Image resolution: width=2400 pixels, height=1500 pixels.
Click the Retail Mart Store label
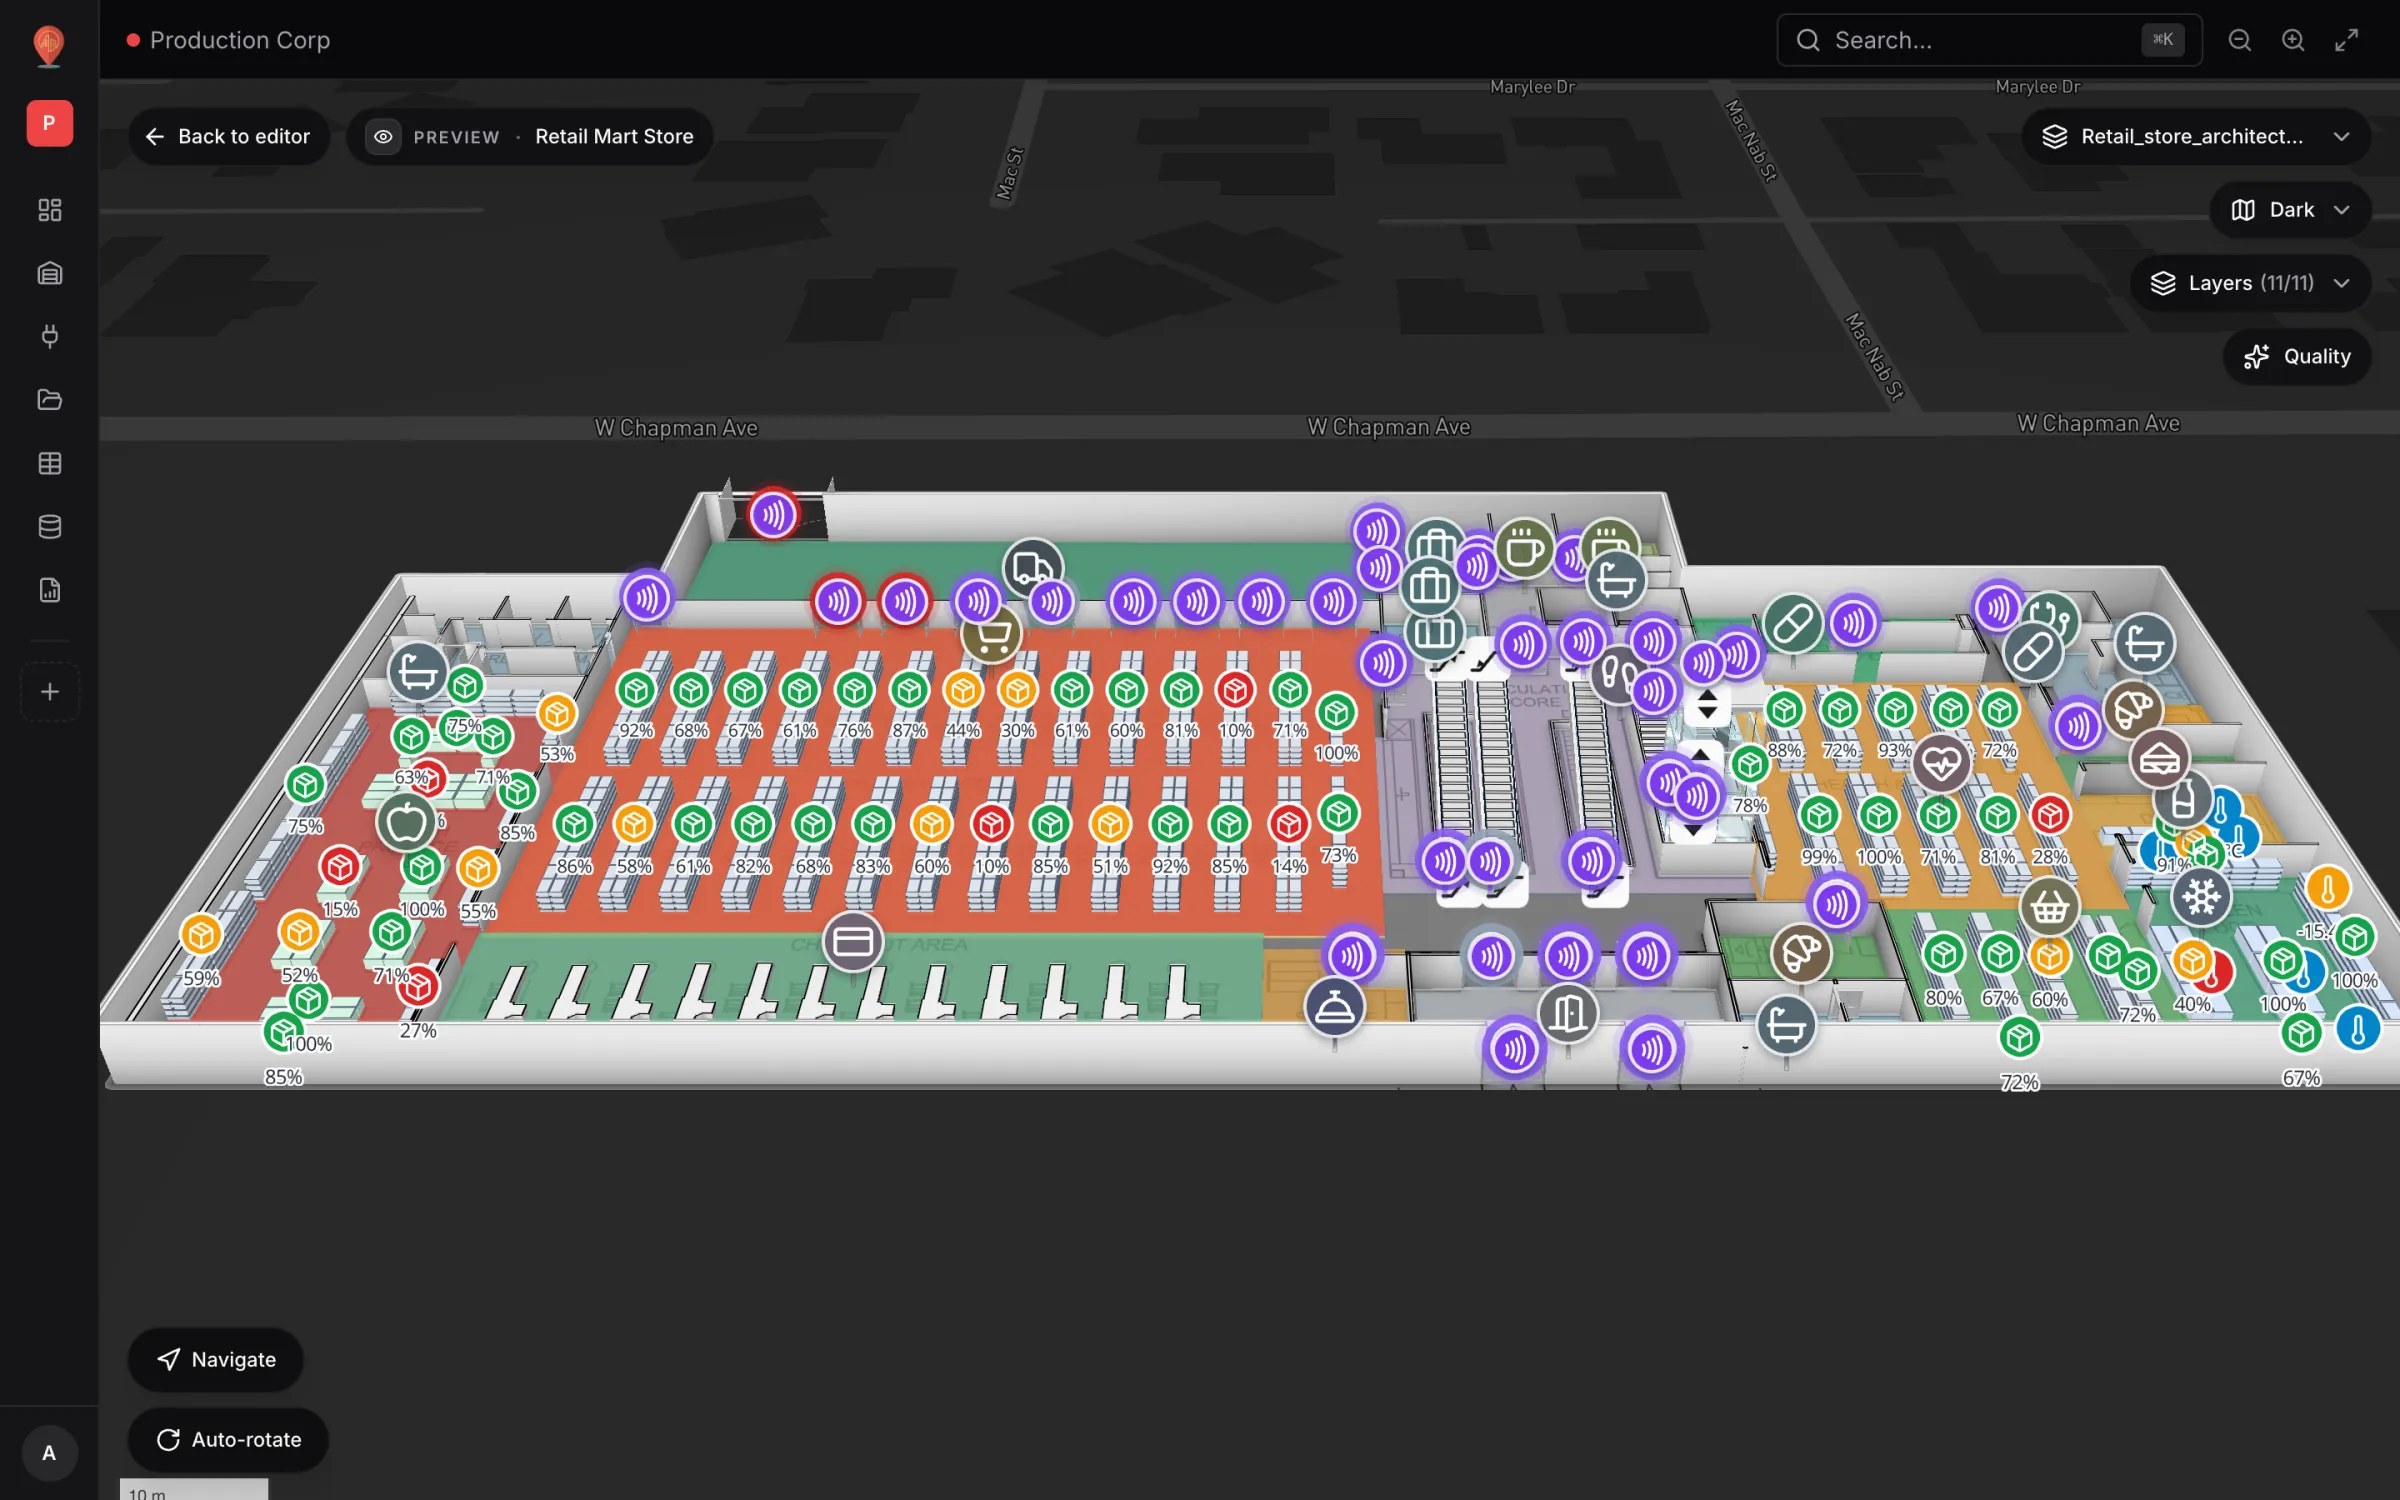click(x=614, y=137)
